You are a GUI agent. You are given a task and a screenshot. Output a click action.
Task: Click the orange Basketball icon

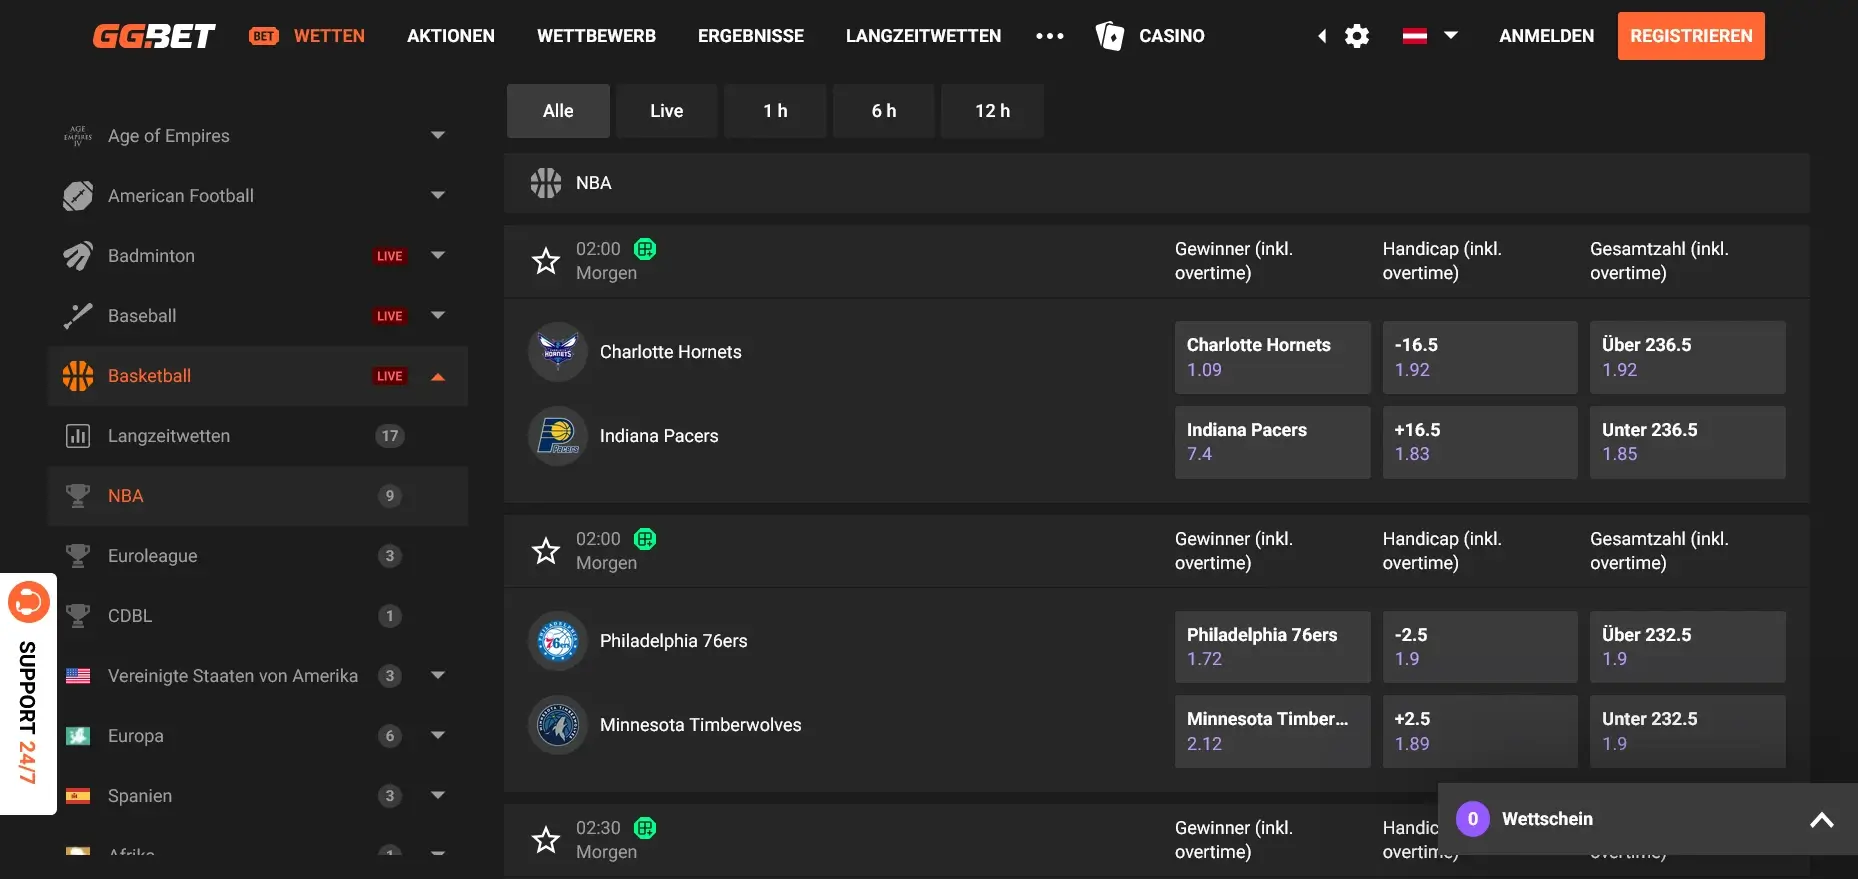coord(78,376)
